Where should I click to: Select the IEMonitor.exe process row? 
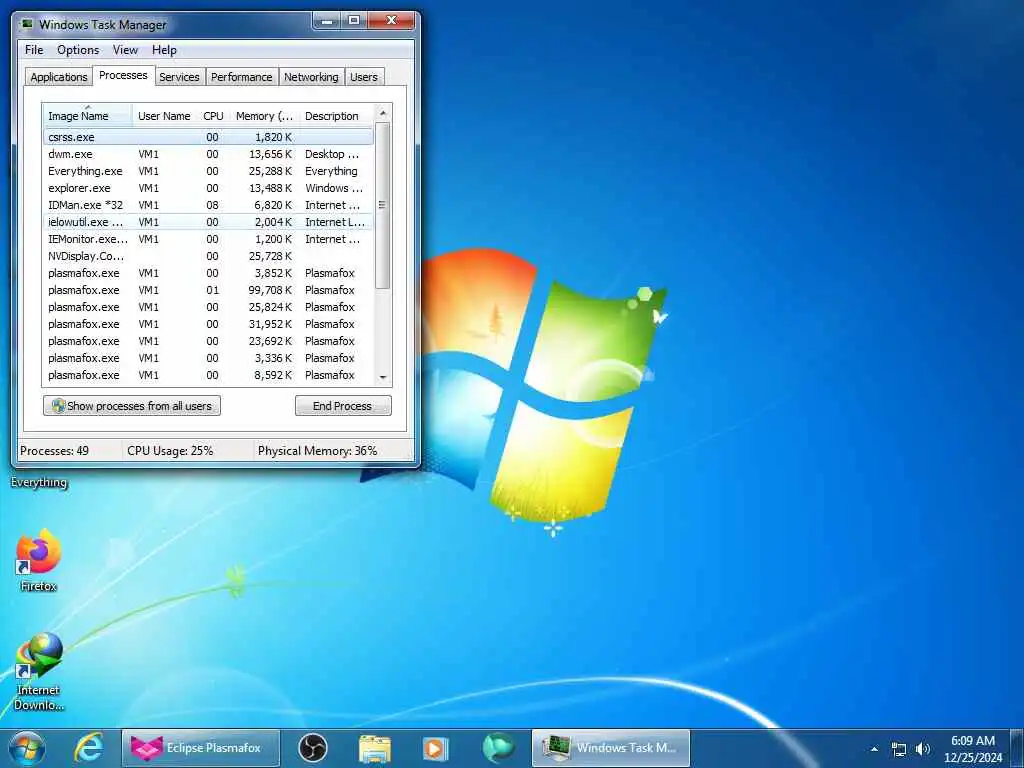click(x=208, y=239)
